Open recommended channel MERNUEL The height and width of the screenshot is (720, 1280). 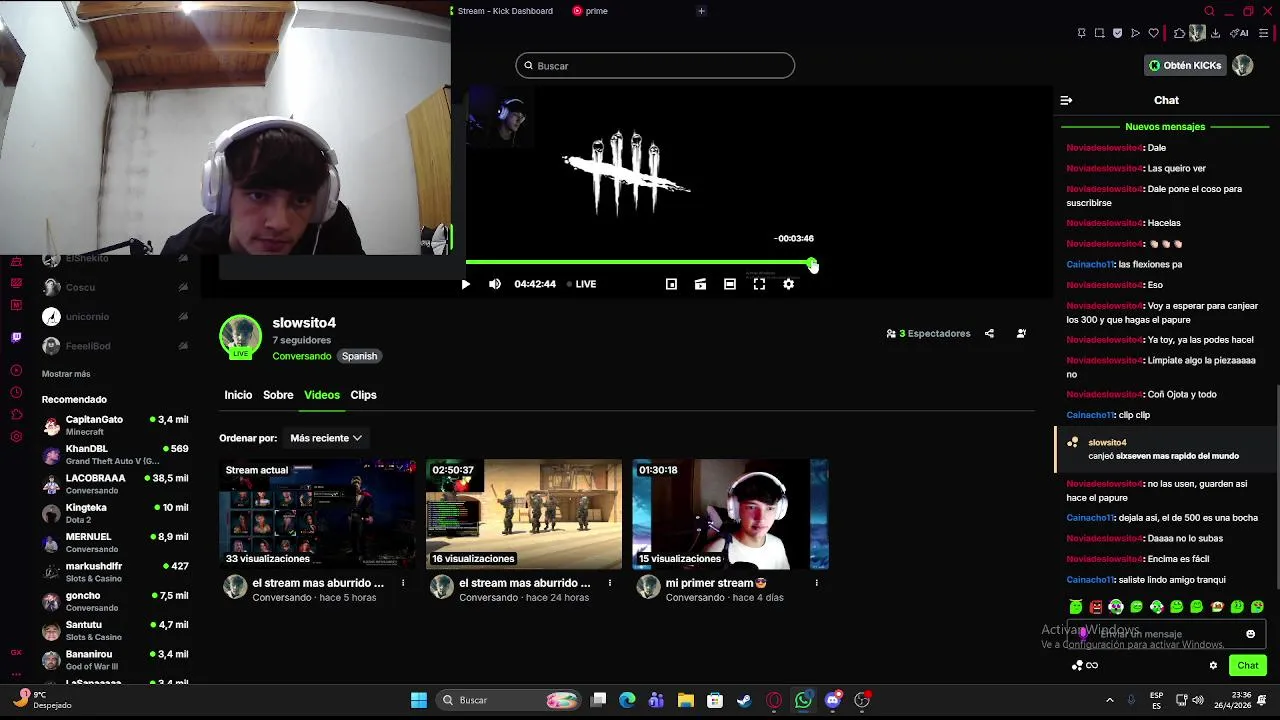tap(115, 542)
